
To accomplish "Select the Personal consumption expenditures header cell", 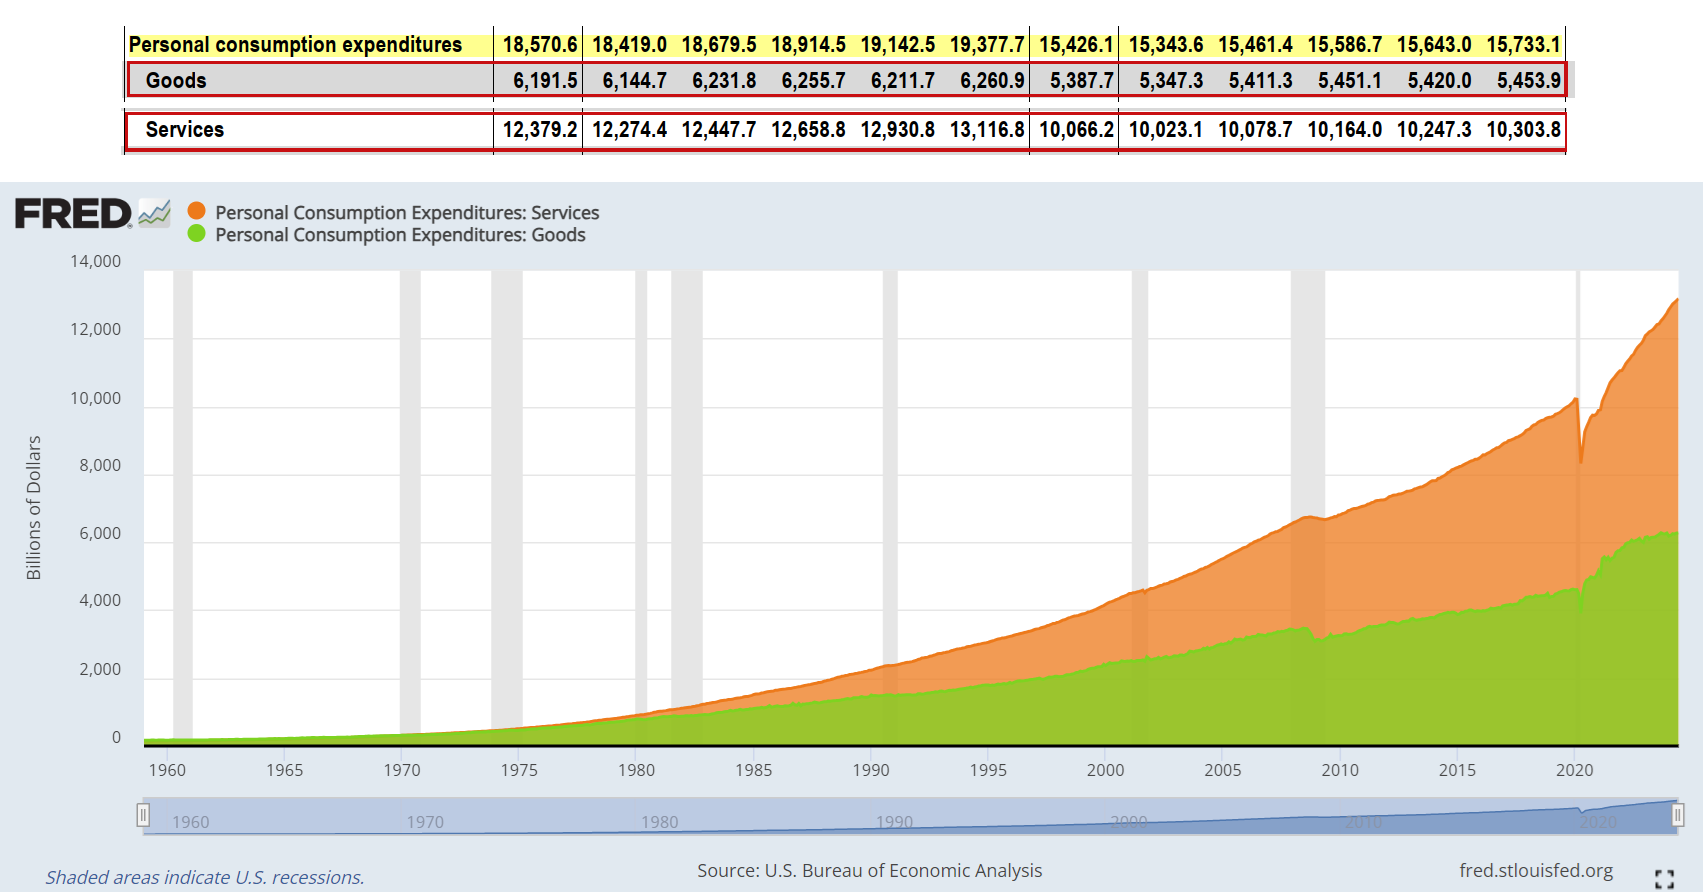I will (296, 45).
